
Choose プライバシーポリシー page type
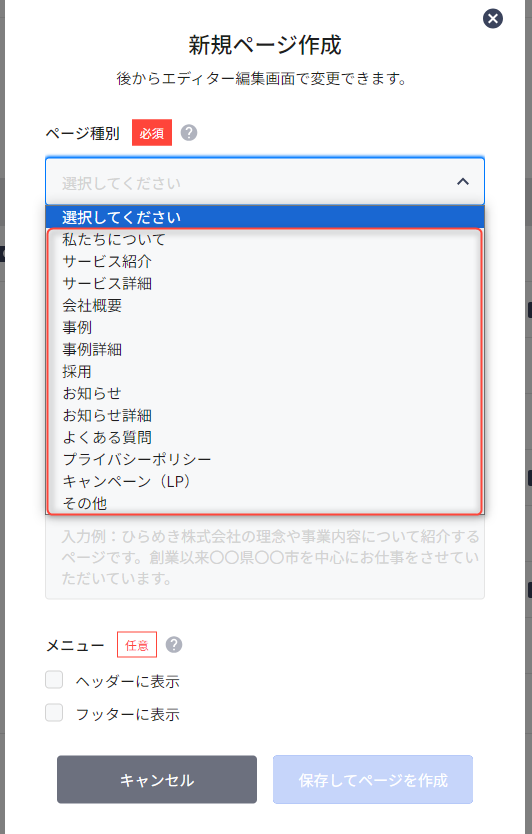(265, 459)
